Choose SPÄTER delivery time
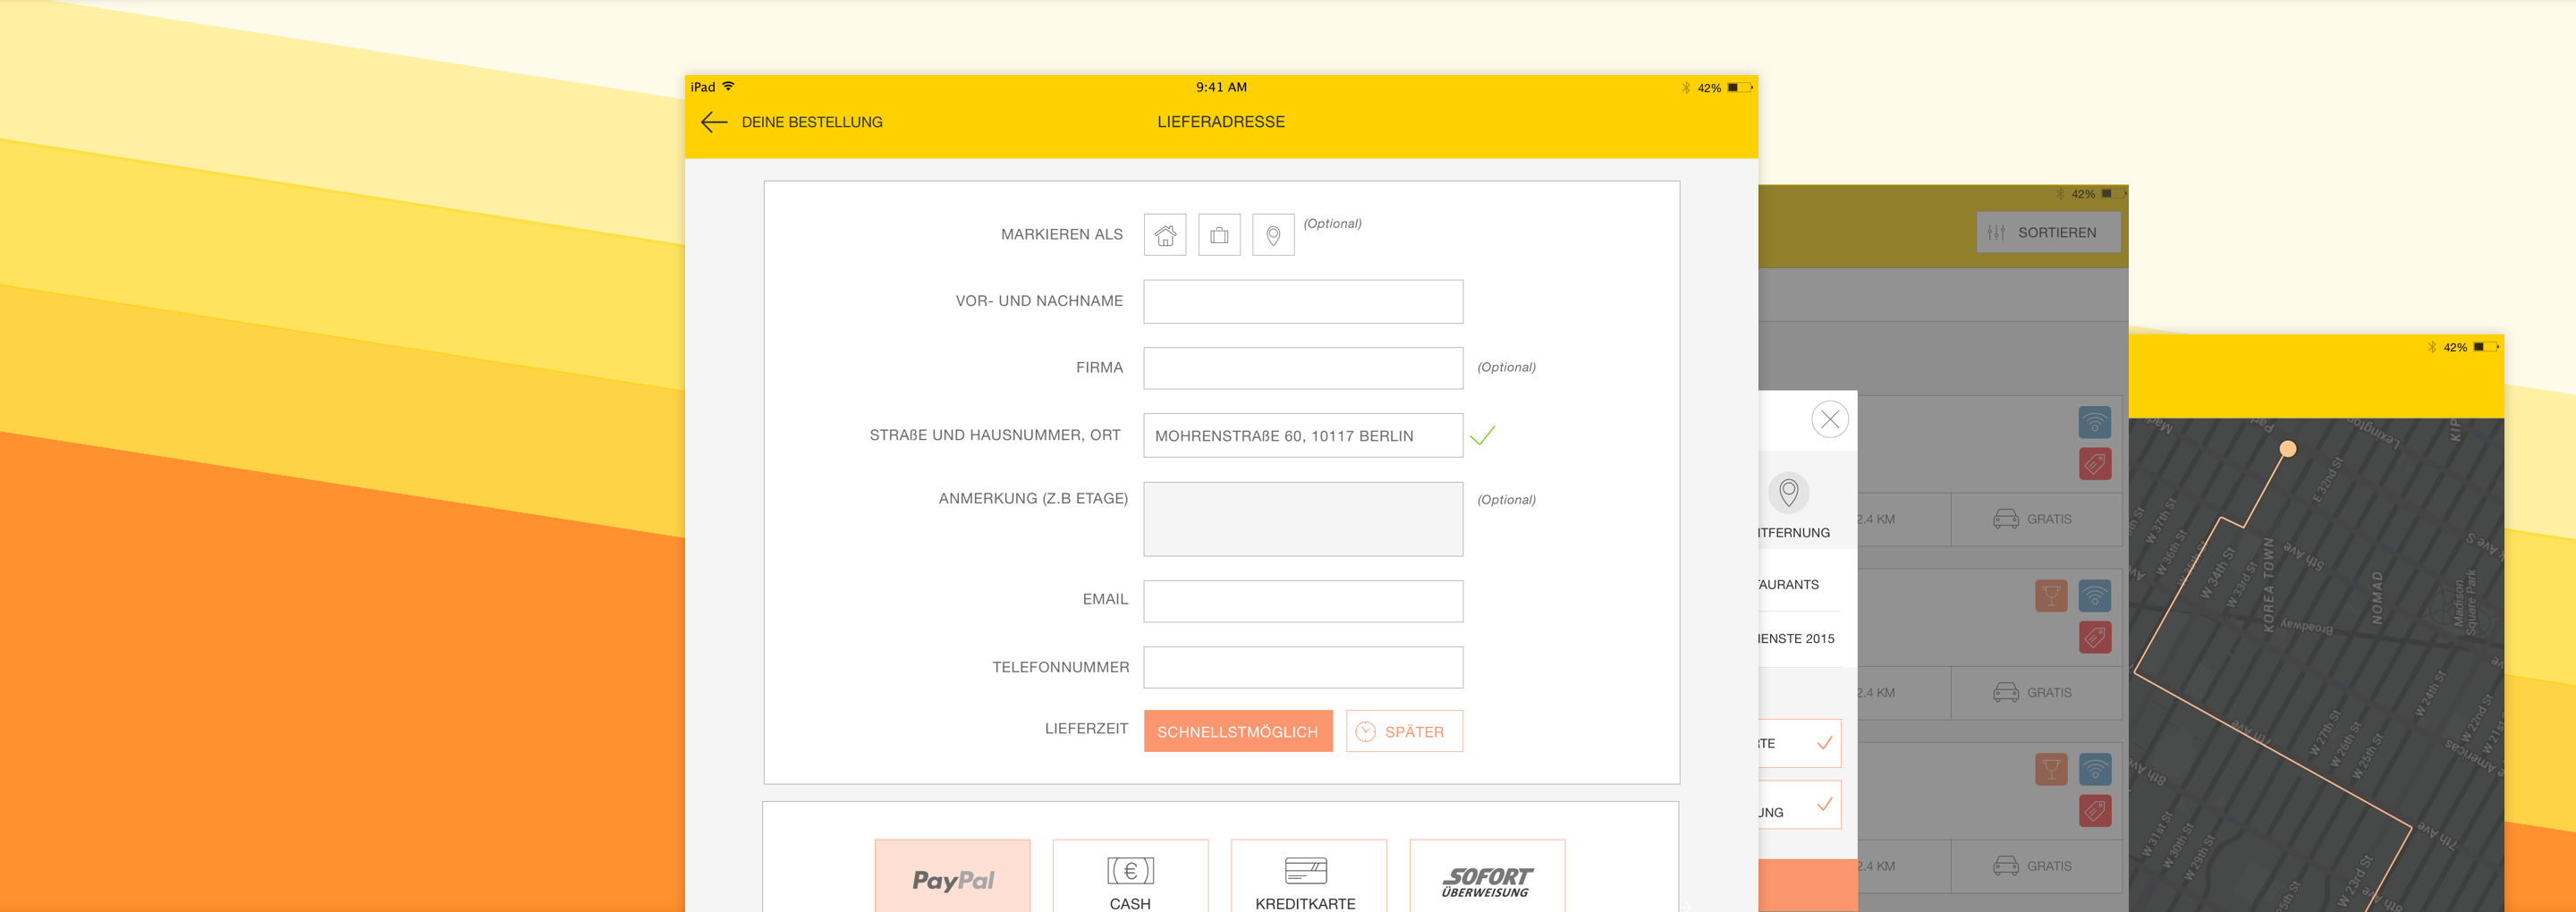 (x=1404, y=731)
